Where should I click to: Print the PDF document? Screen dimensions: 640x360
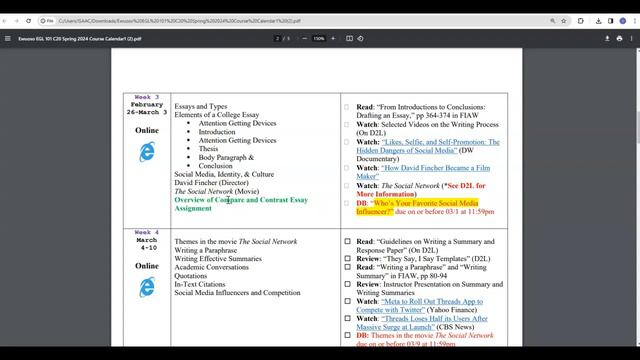pos(620,39)
